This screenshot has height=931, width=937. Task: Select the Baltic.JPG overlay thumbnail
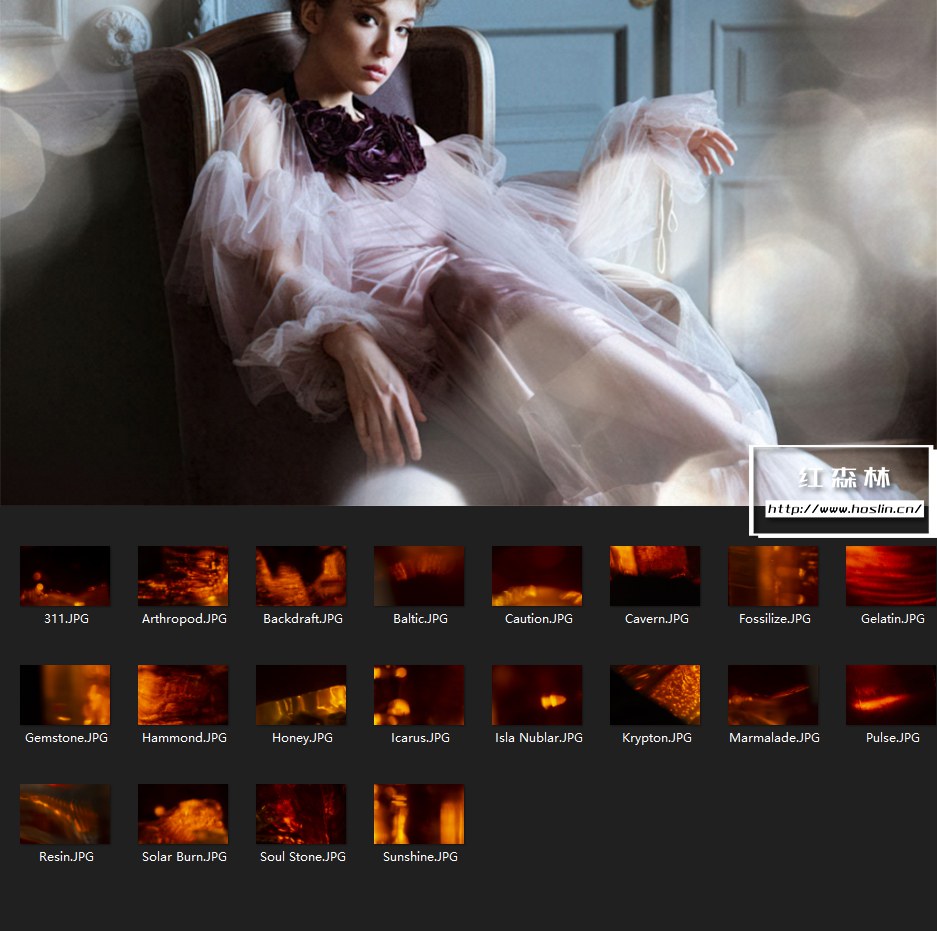coord(419,575)
